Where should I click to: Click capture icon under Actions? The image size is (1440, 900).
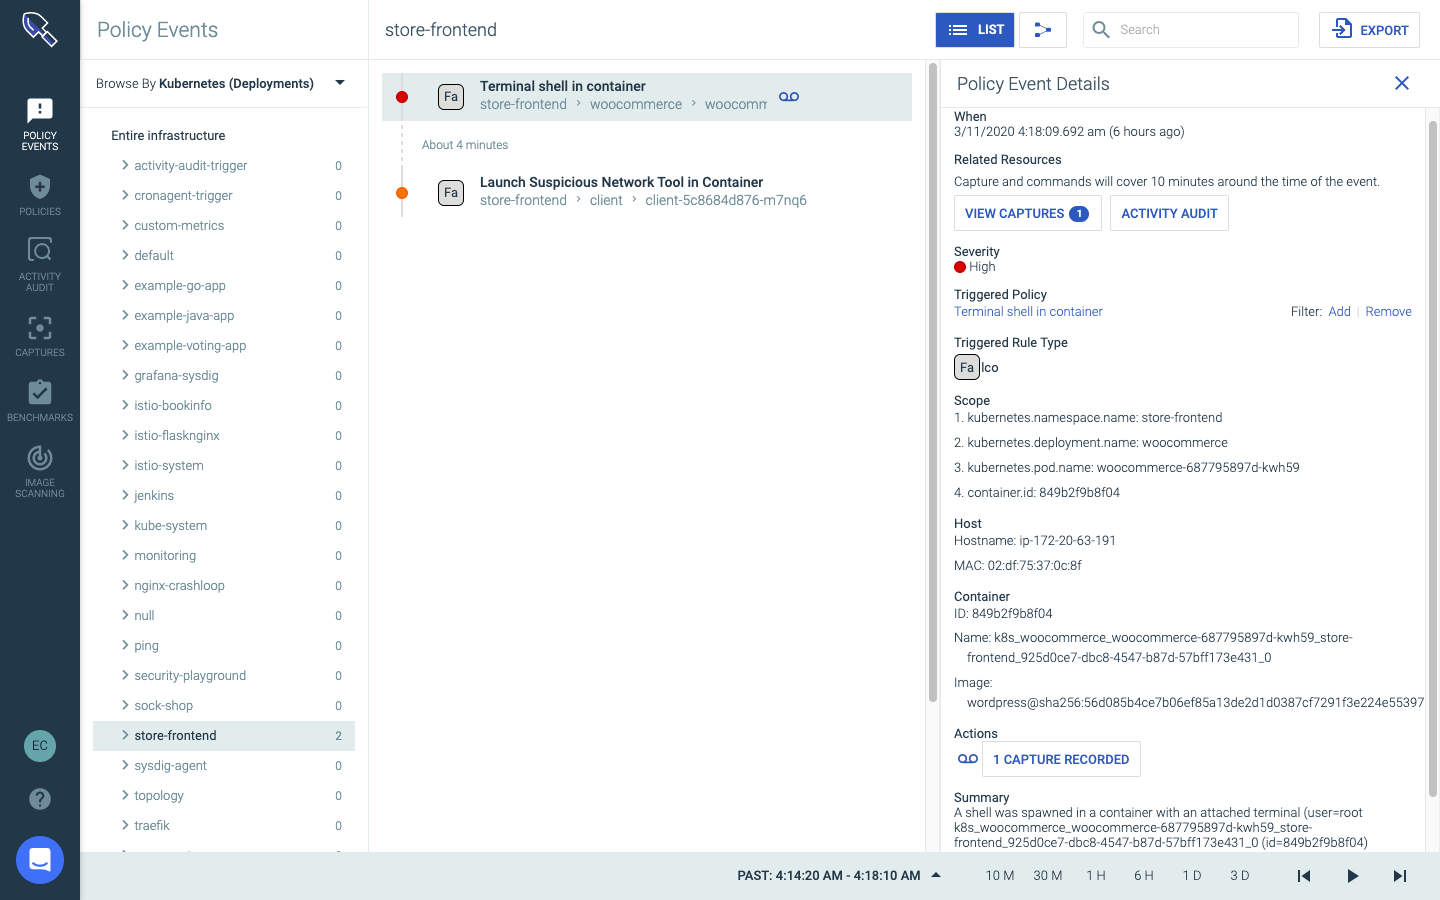pyautogui.click(x=968, y=759)
